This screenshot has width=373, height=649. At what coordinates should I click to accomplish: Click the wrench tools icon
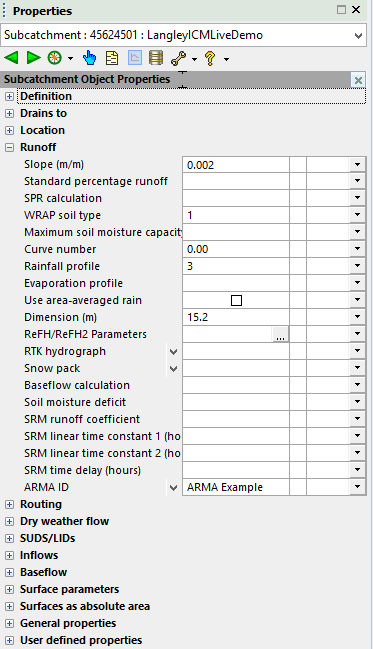coord(178,58)
